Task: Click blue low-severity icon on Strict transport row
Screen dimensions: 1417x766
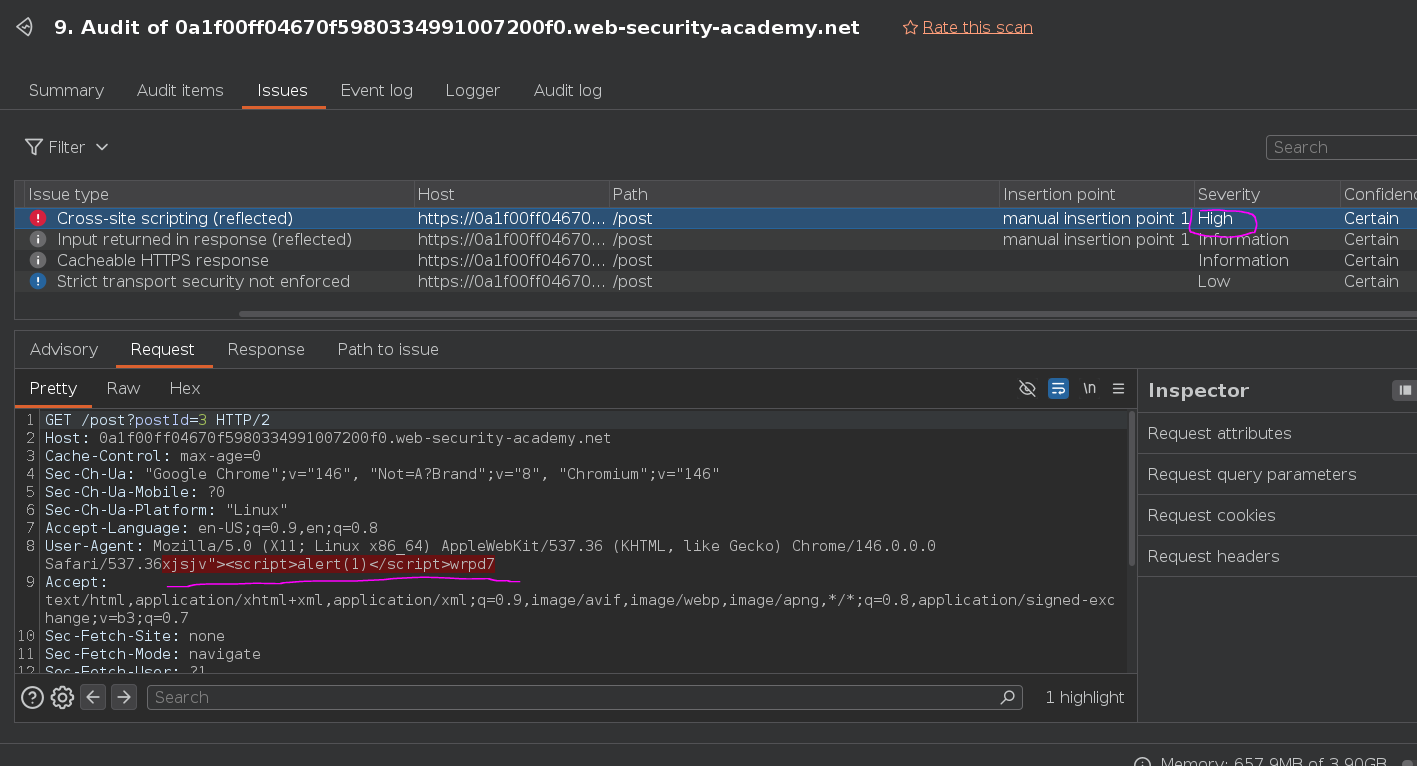Action: 38,281
